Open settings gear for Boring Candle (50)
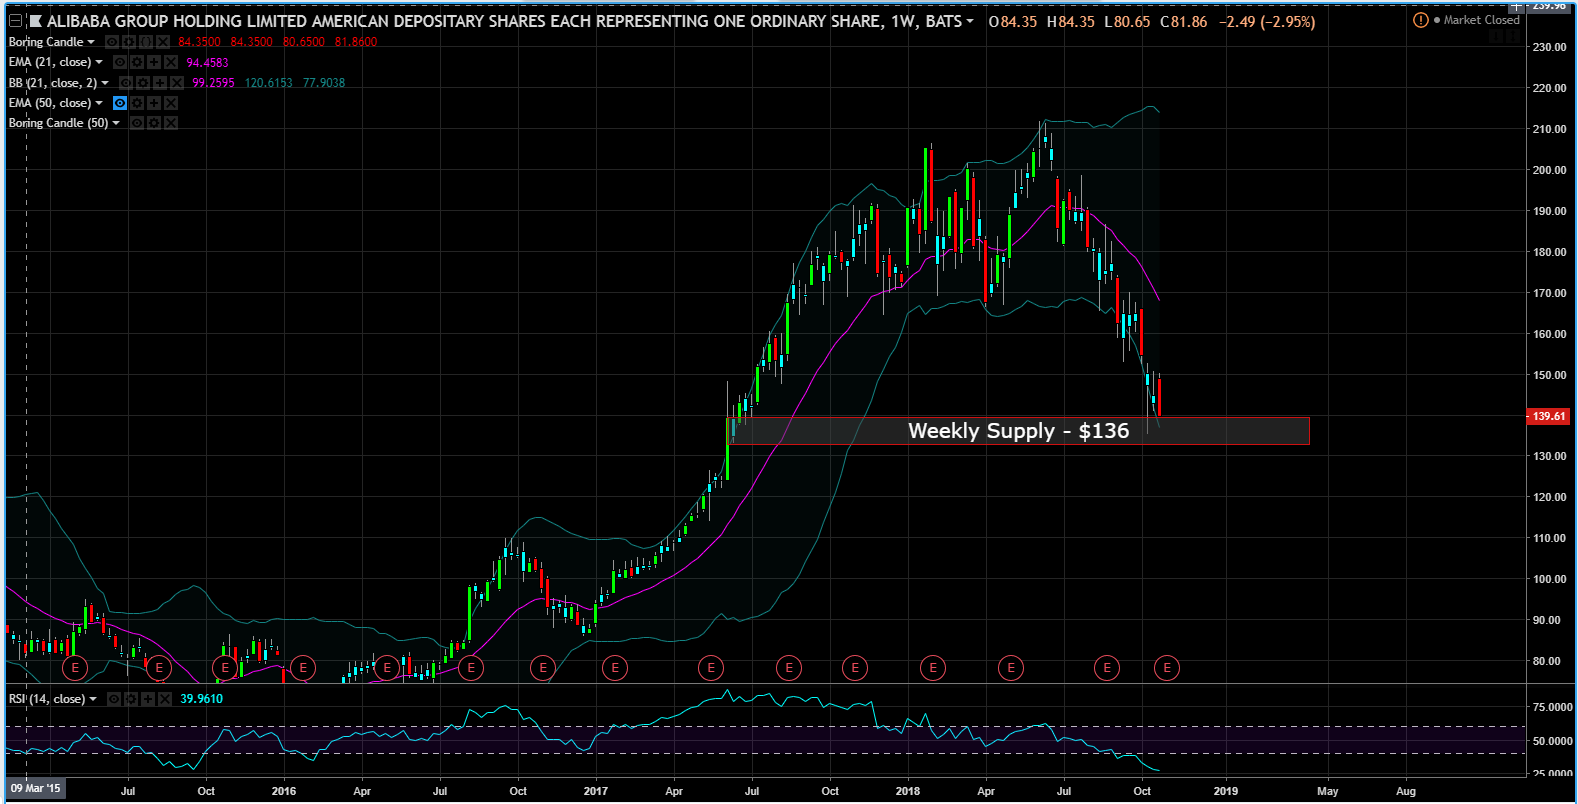The height and width of the screenshot is (804, 1578). click(154, 123)
